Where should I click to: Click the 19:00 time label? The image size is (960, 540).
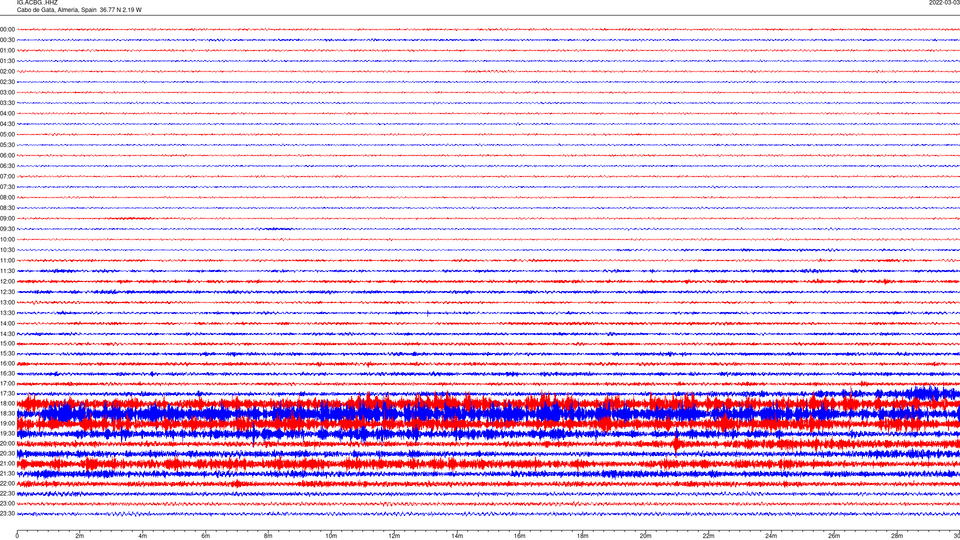pos(7,424)
